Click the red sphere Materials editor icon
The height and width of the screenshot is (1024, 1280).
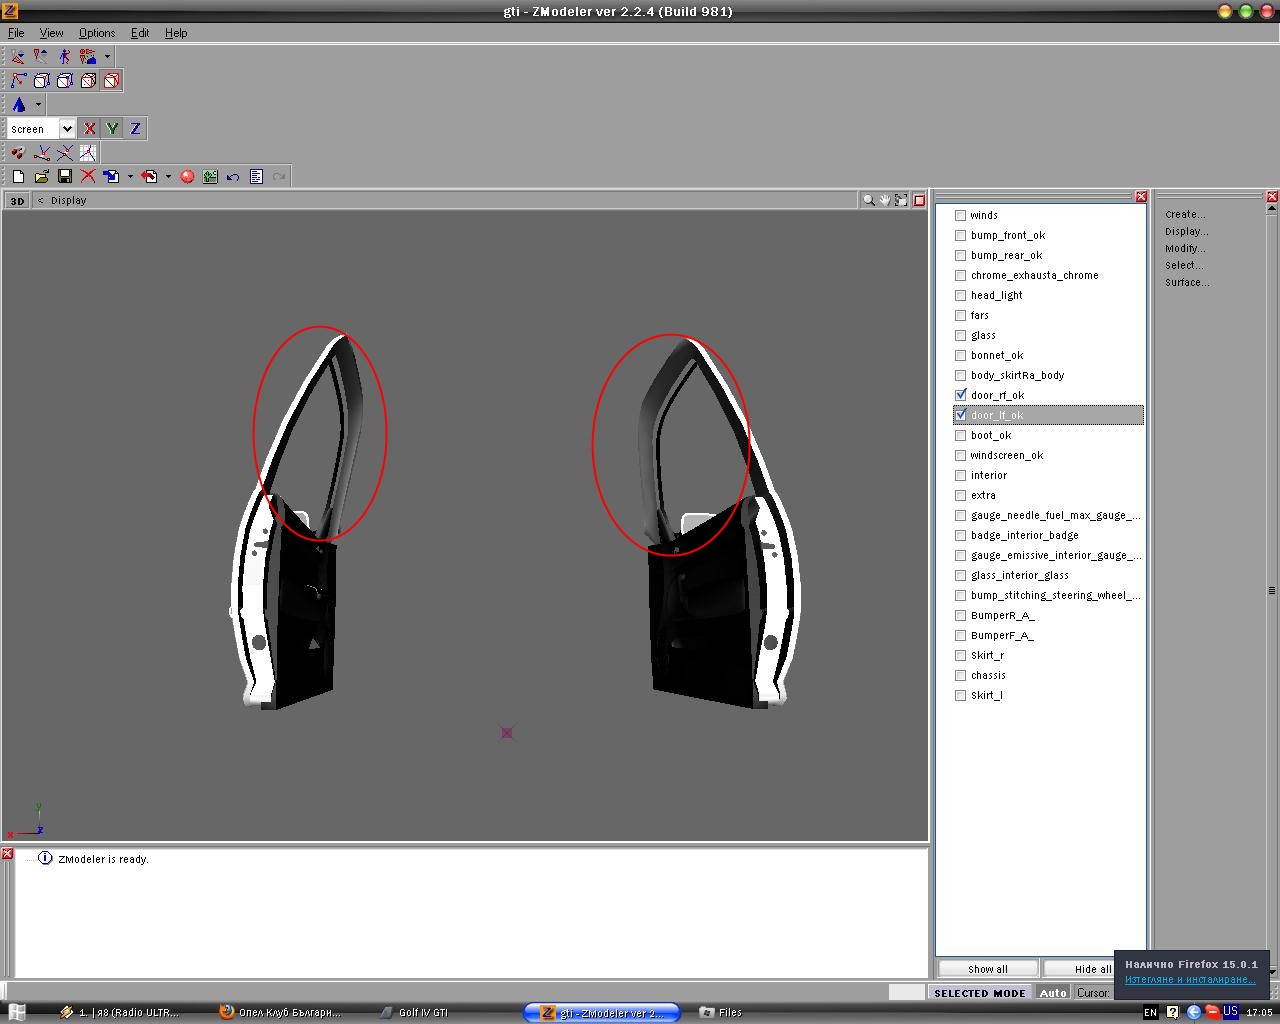tap(187, 176)
